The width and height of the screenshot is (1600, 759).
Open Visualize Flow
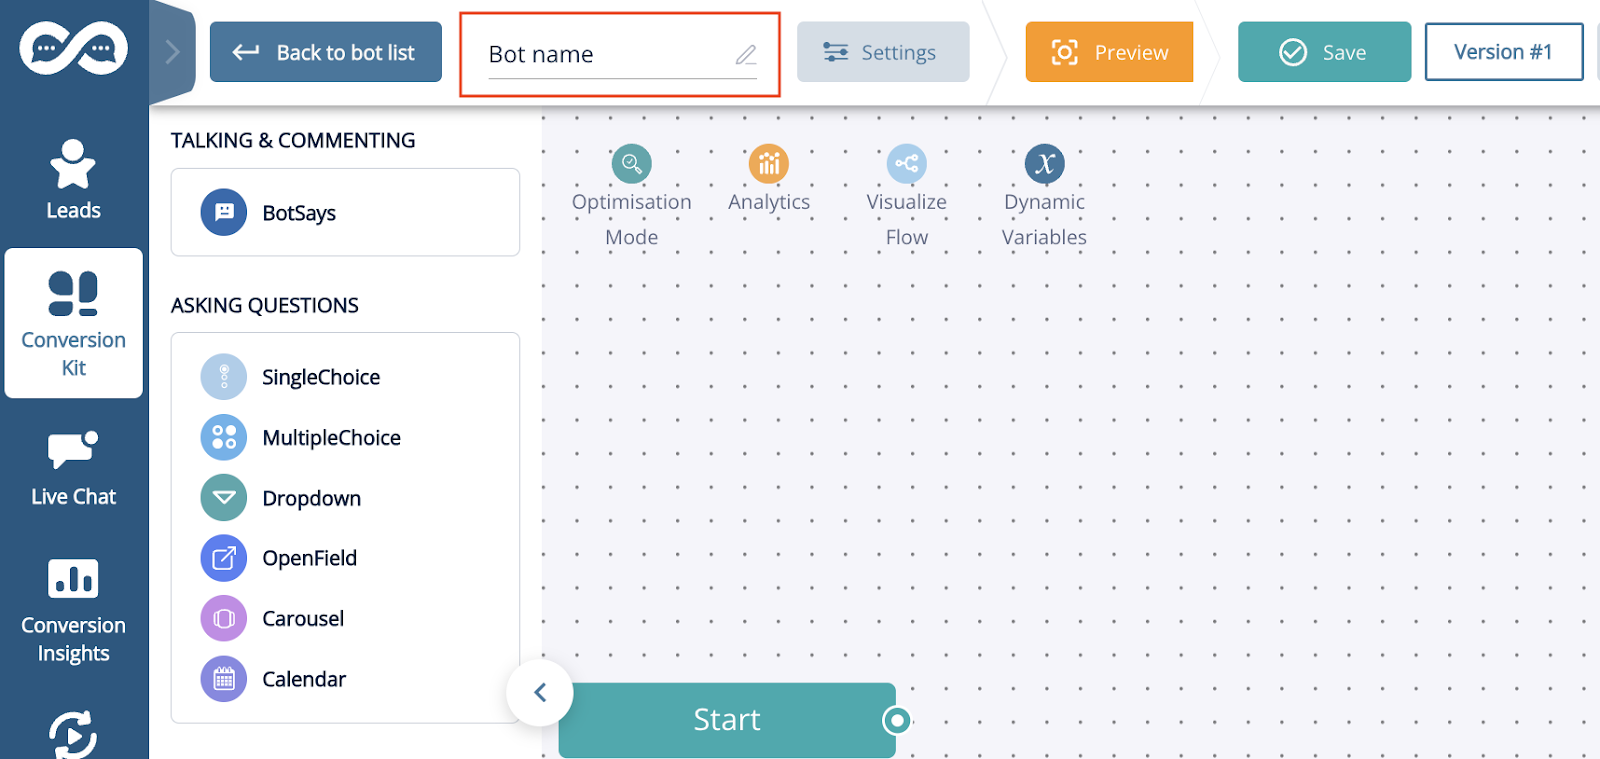point(907,197)
